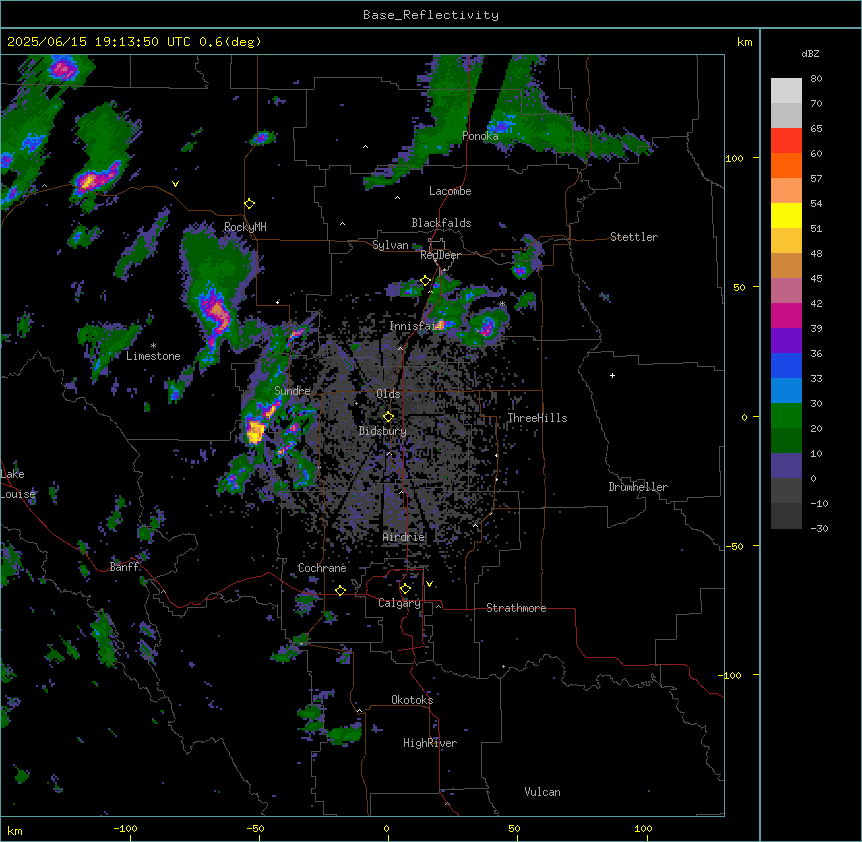Image resolution: width=862 pixels, height=842 pixels.
Task: Click the blue 33–36 dBZ swatch
Action: (x=786, y=365)
